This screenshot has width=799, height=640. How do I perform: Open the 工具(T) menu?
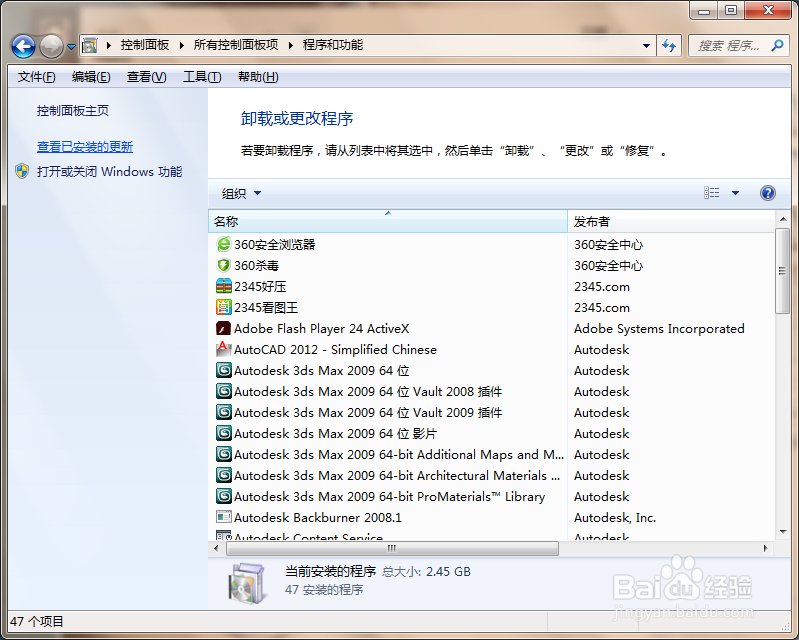(202, 77)
